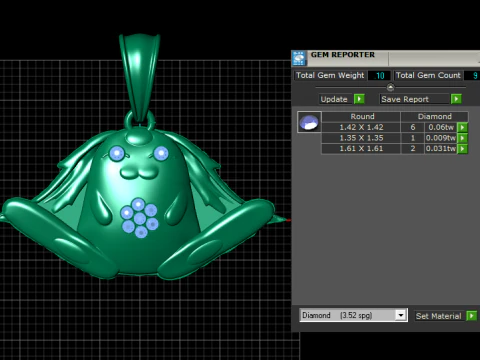Click the 0.009tw weight cell
480x360 pixels.
tap(441, 138)
